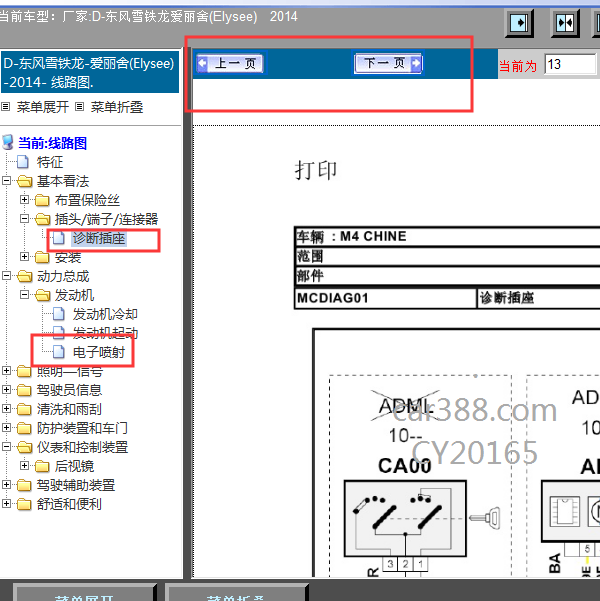Screen dimensions: 600x601
Task: Go to next page with 下一页 button
Action: coord(388,63)
